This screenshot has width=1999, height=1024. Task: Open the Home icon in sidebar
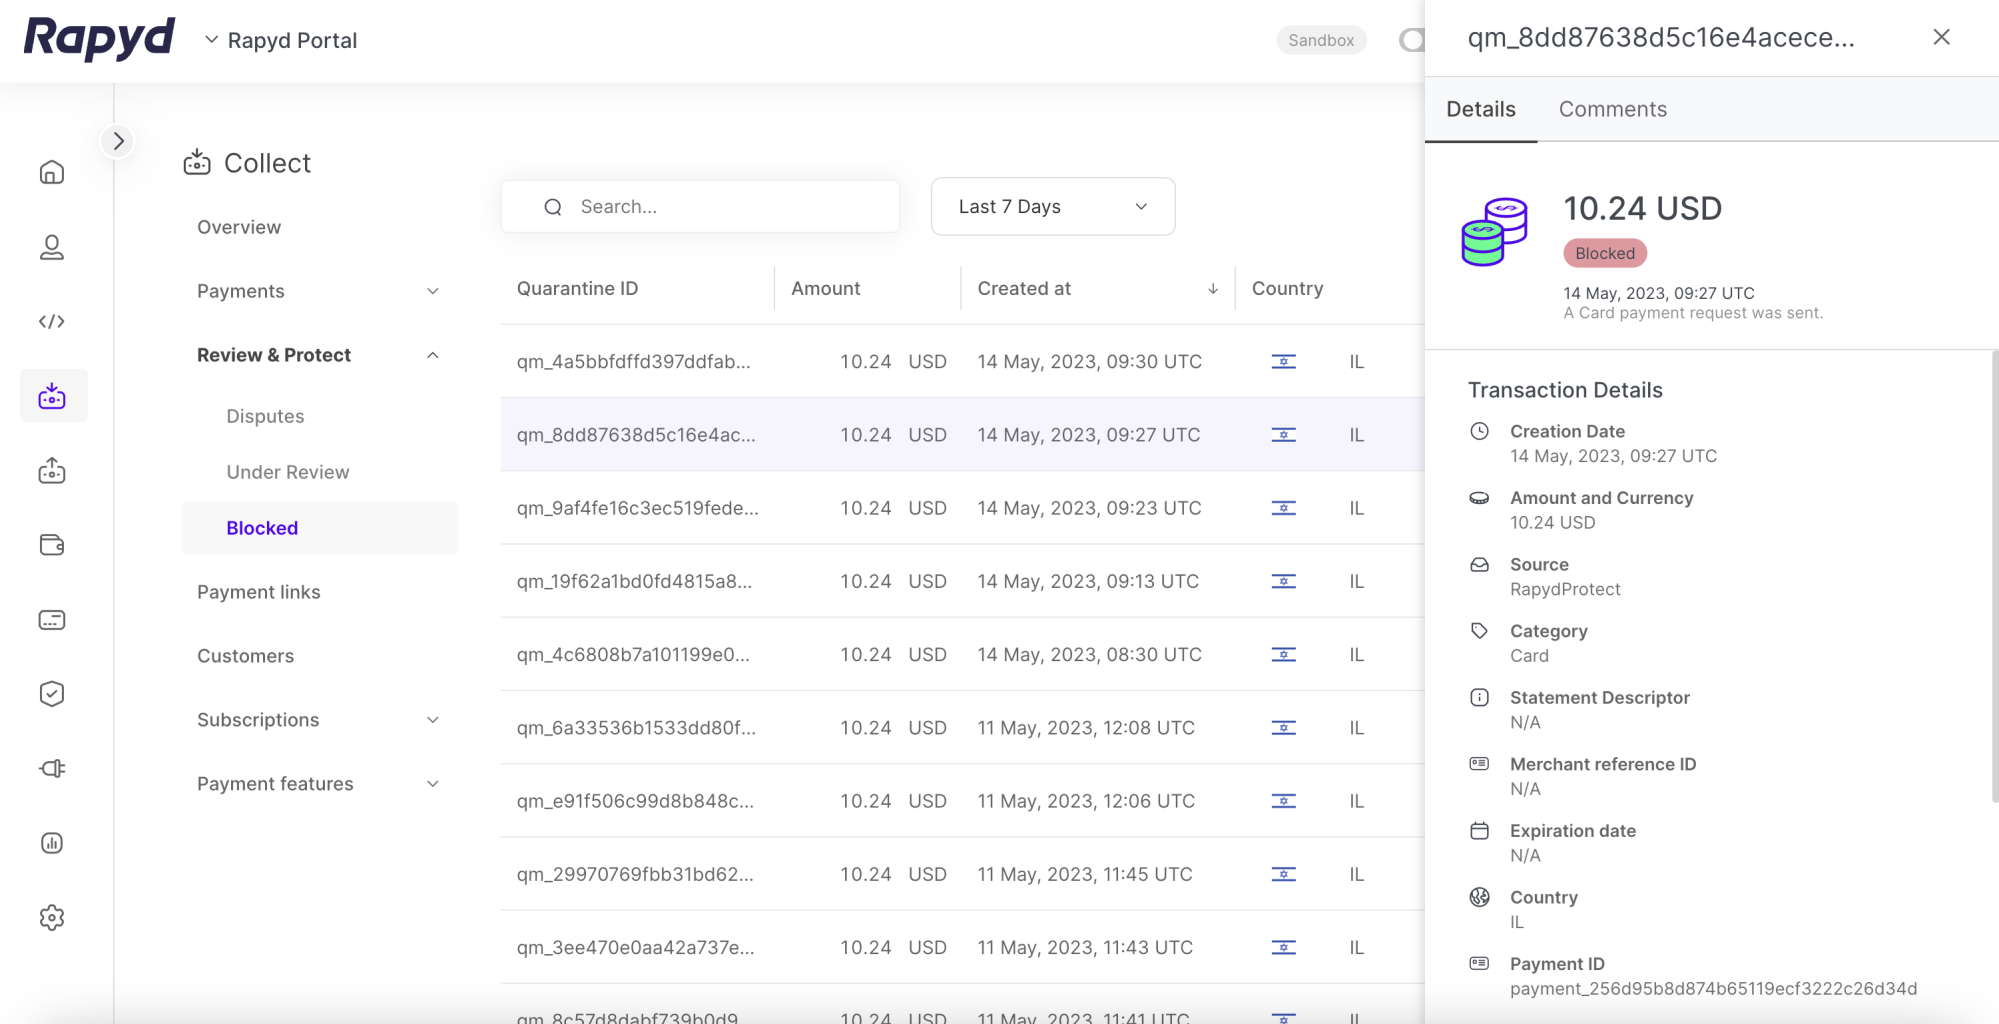point(52,173)
